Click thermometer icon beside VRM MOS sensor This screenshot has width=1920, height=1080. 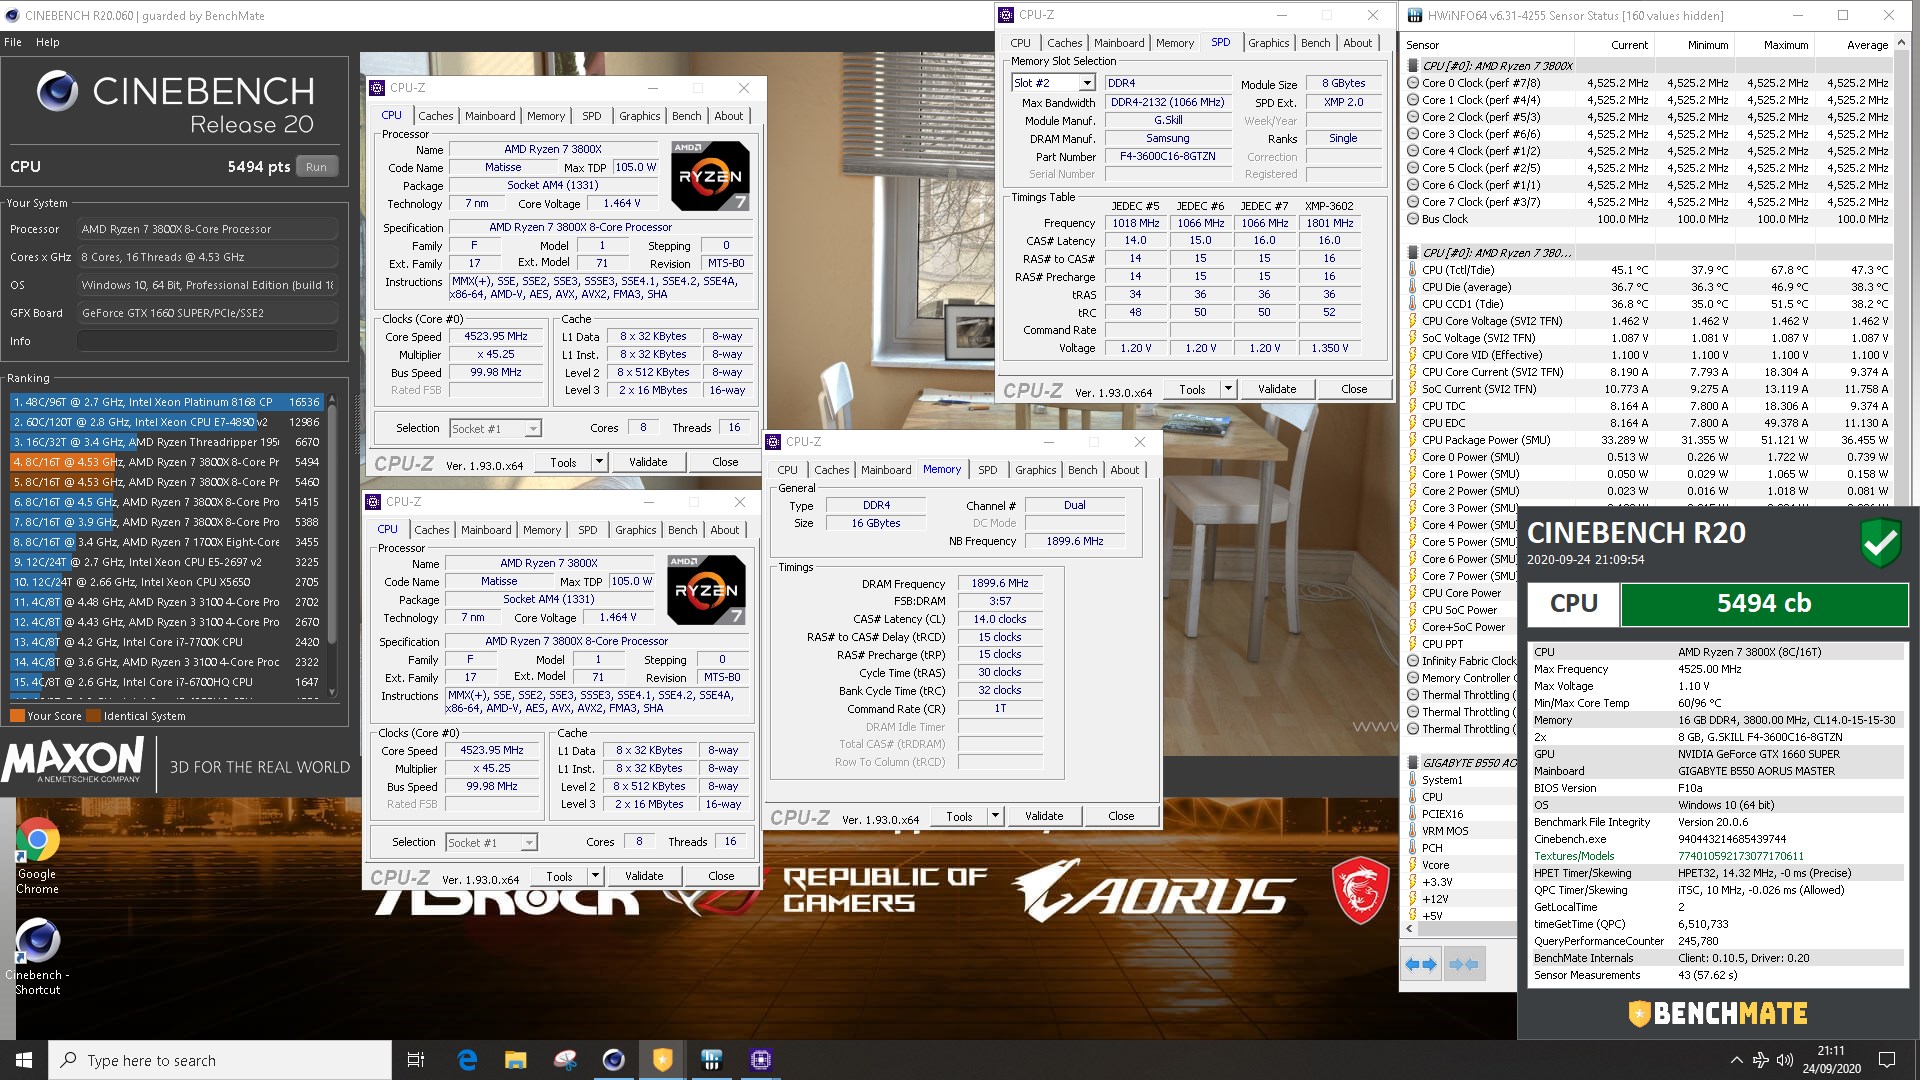[x=1413, y=831]
